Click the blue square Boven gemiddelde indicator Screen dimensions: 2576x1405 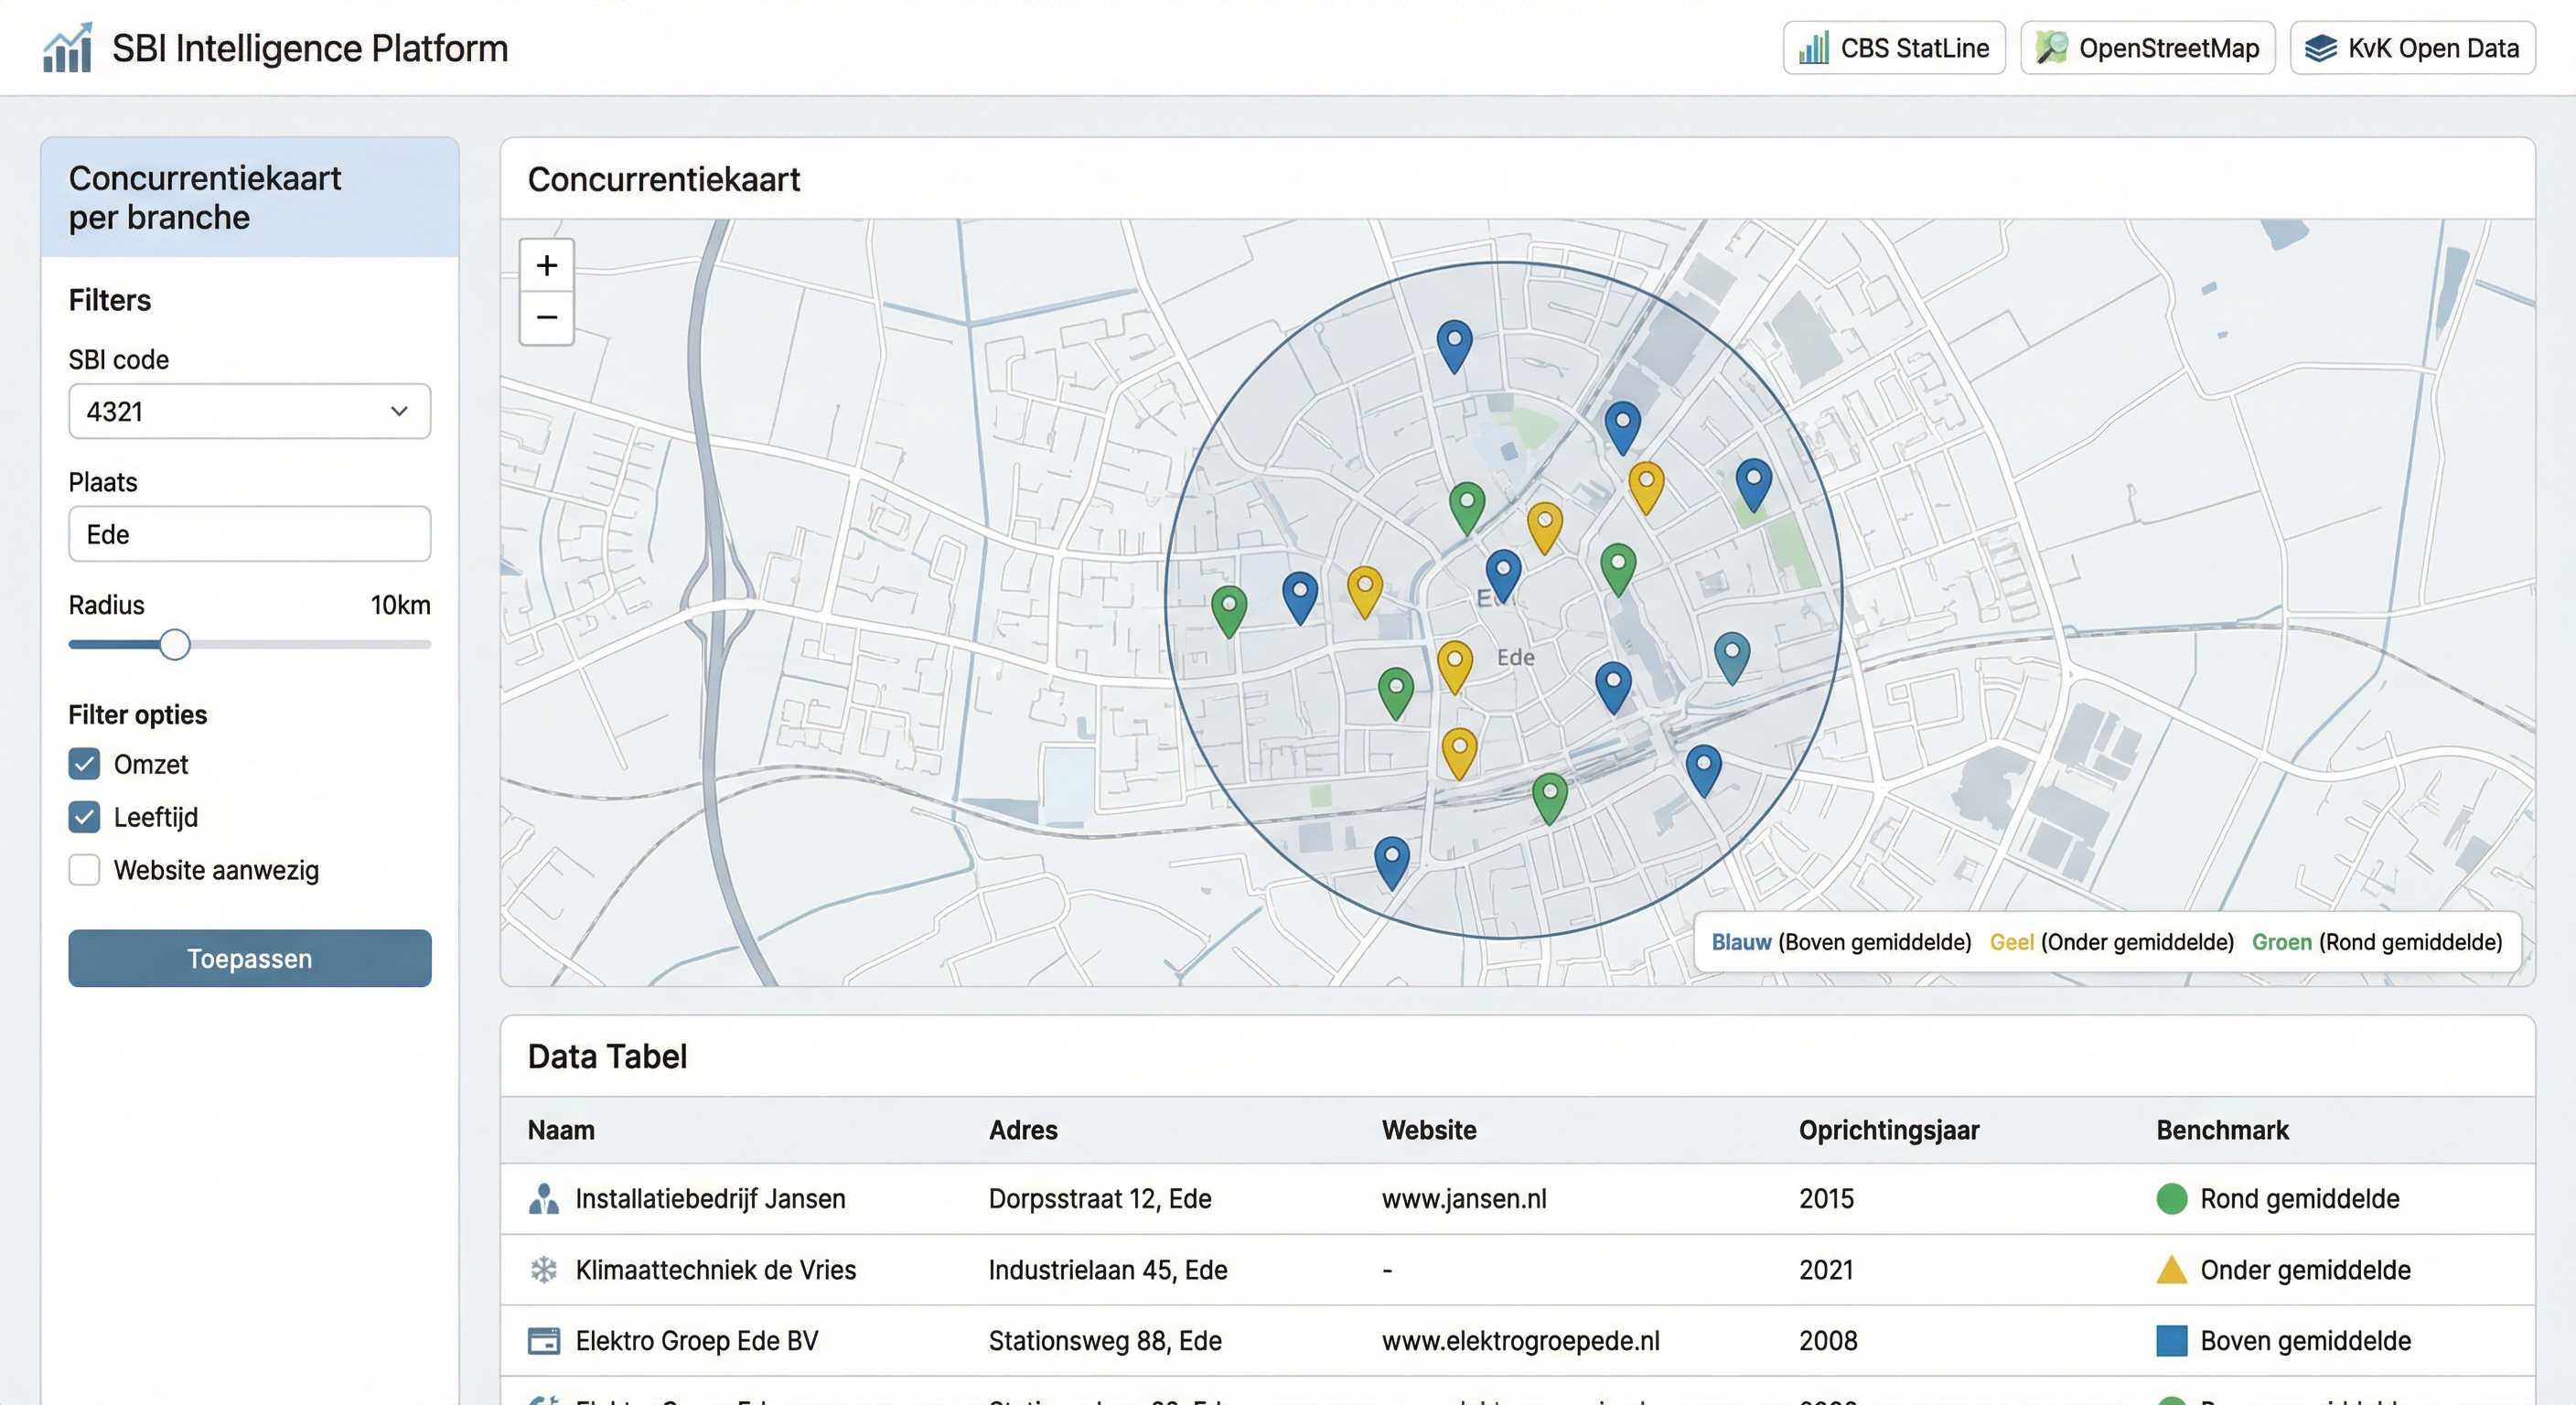pyautogui.click(x=2171, y=1340)
